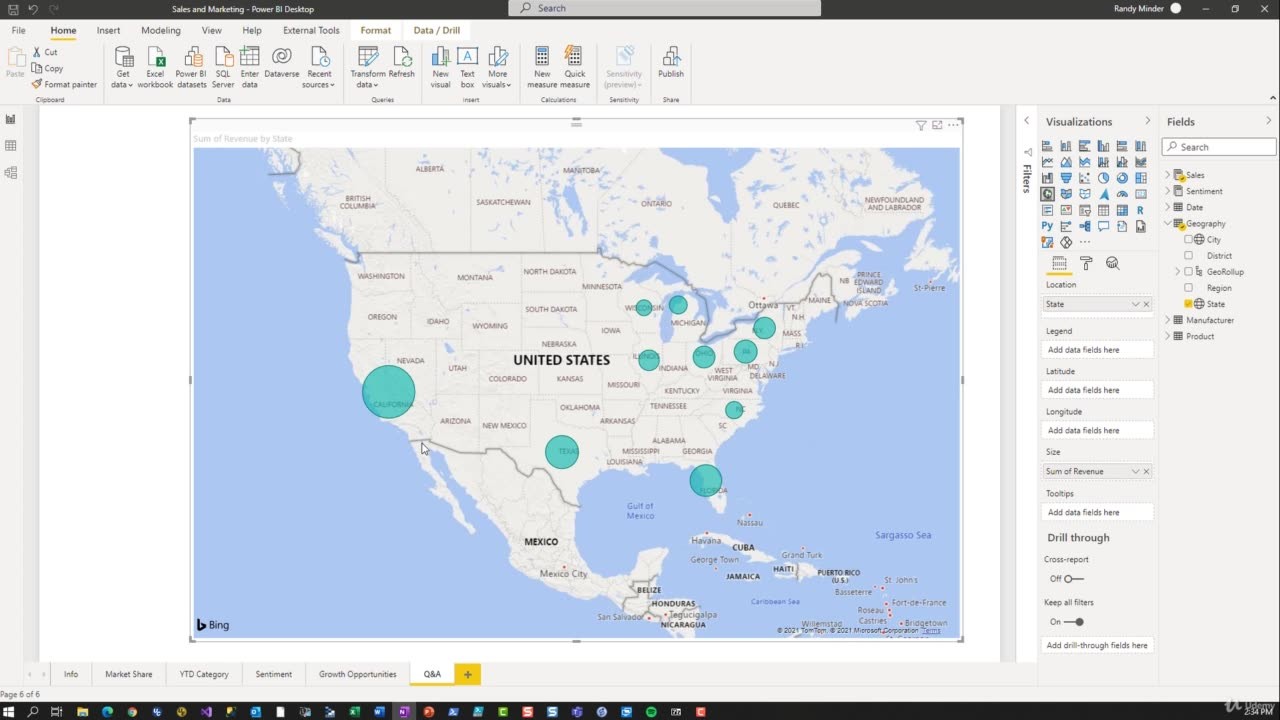1280x720 pixels.
Task: Switch to Data view in left sidebar
Action: (x=11, y=146)
